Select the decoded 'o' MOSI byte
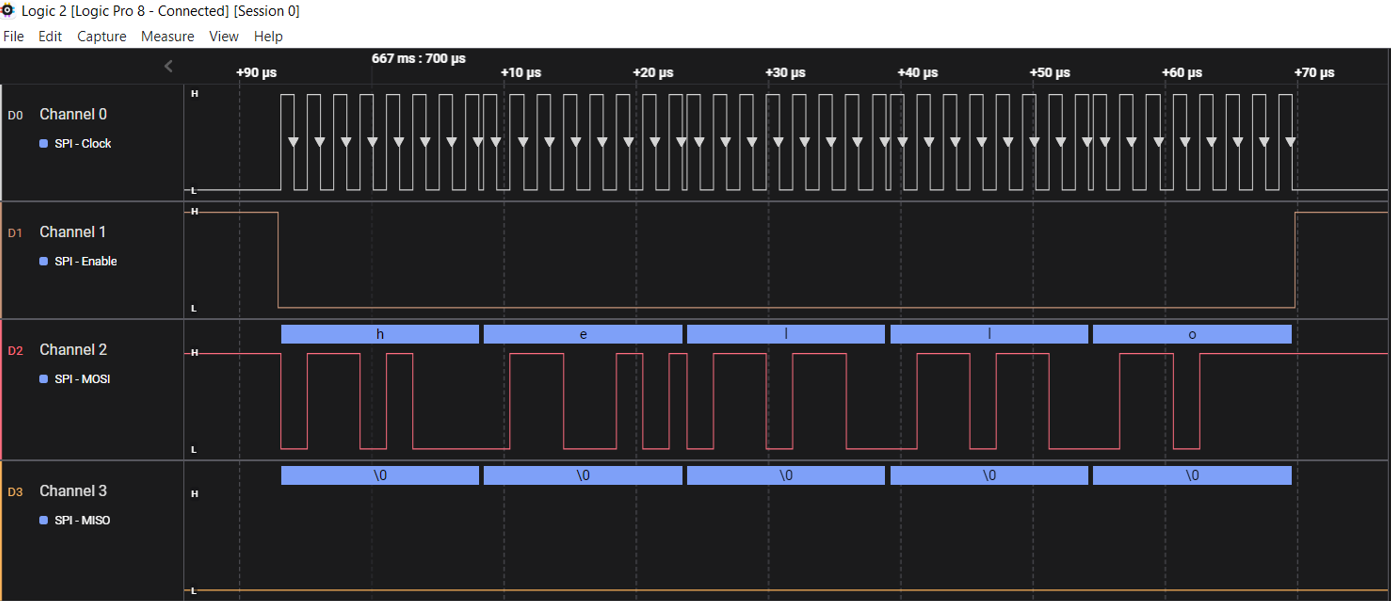 (x=1192, y=334)
